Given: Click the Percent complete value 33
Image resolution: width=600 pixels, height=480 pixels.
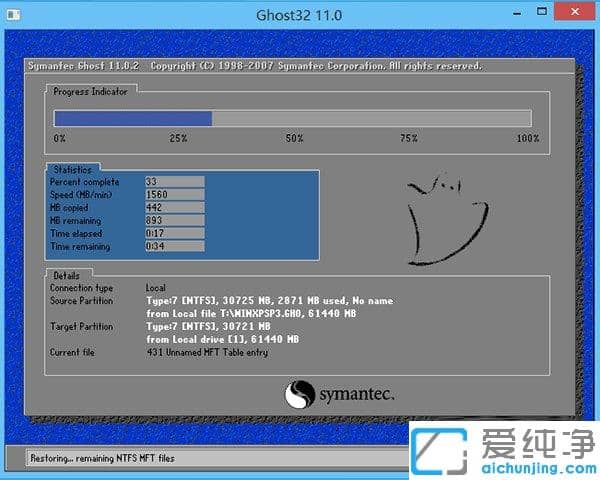Looking at the screenshot, I should tap(174, 181).
